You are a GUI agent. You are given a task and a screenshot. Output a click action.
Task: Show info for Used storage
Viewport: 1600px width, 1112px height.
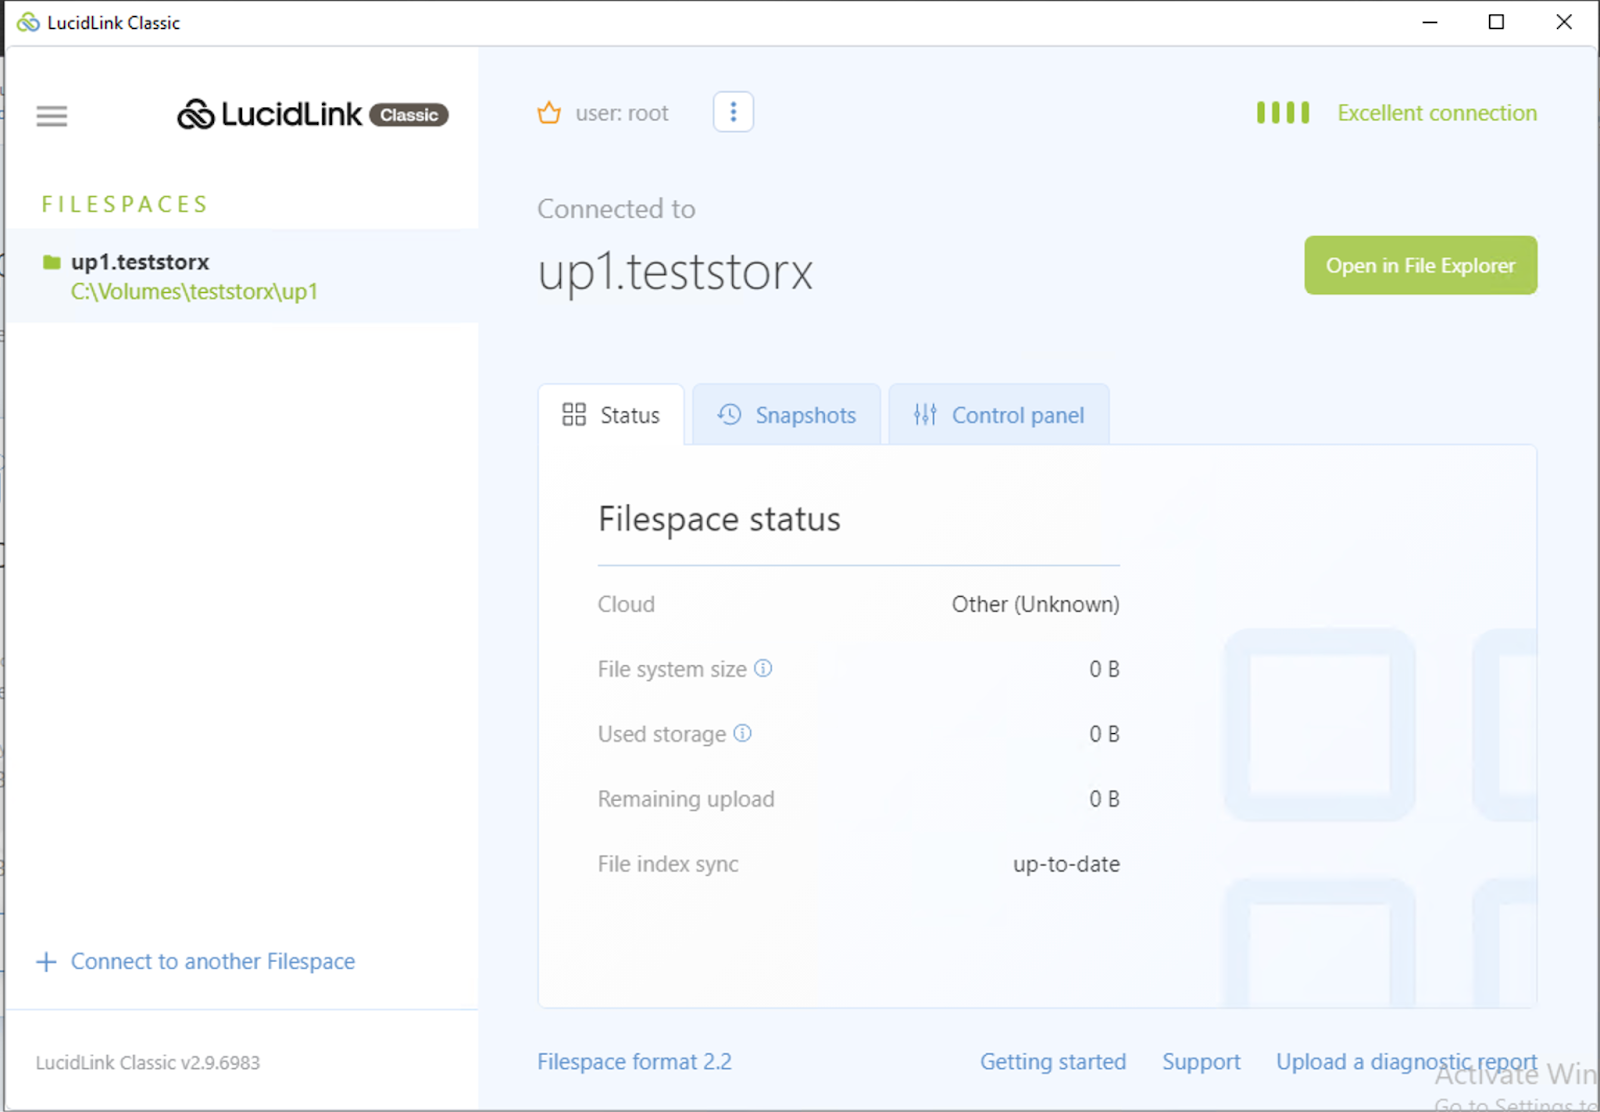[742, 733]
